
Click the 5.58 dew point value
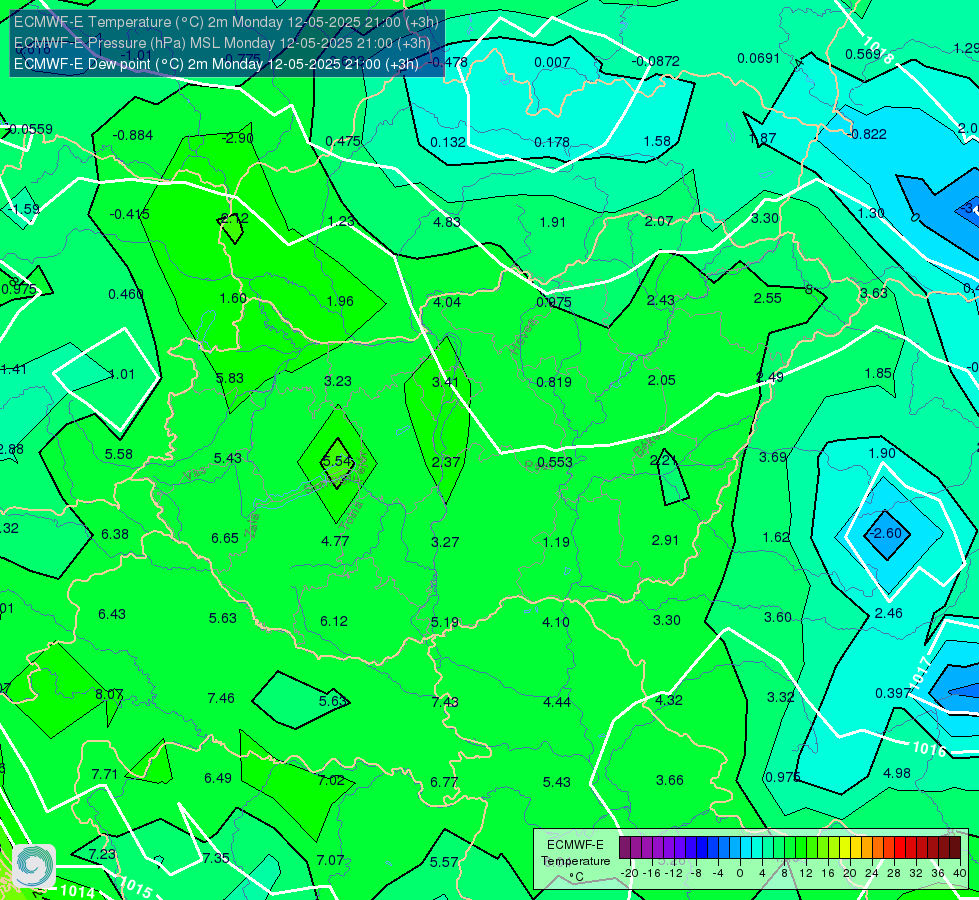coord(119,454)
